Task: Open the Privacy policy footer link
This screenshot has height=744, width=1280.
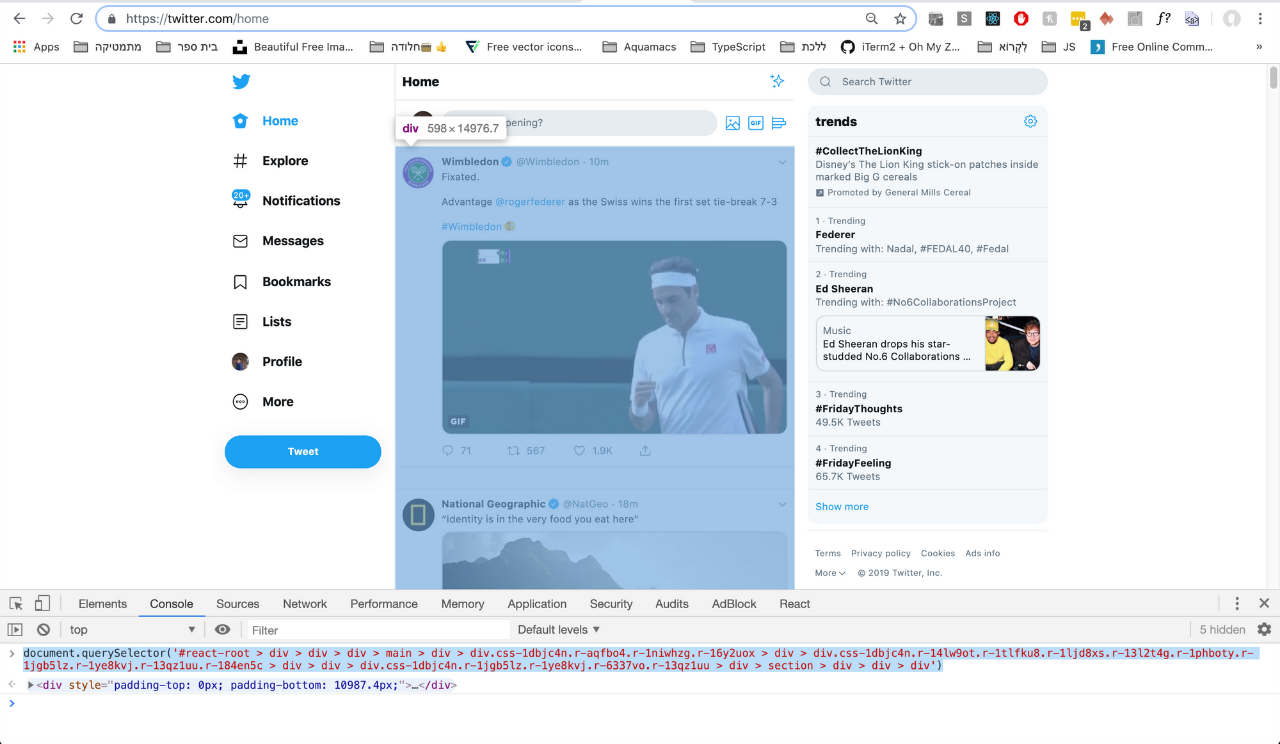Action: 881,553
